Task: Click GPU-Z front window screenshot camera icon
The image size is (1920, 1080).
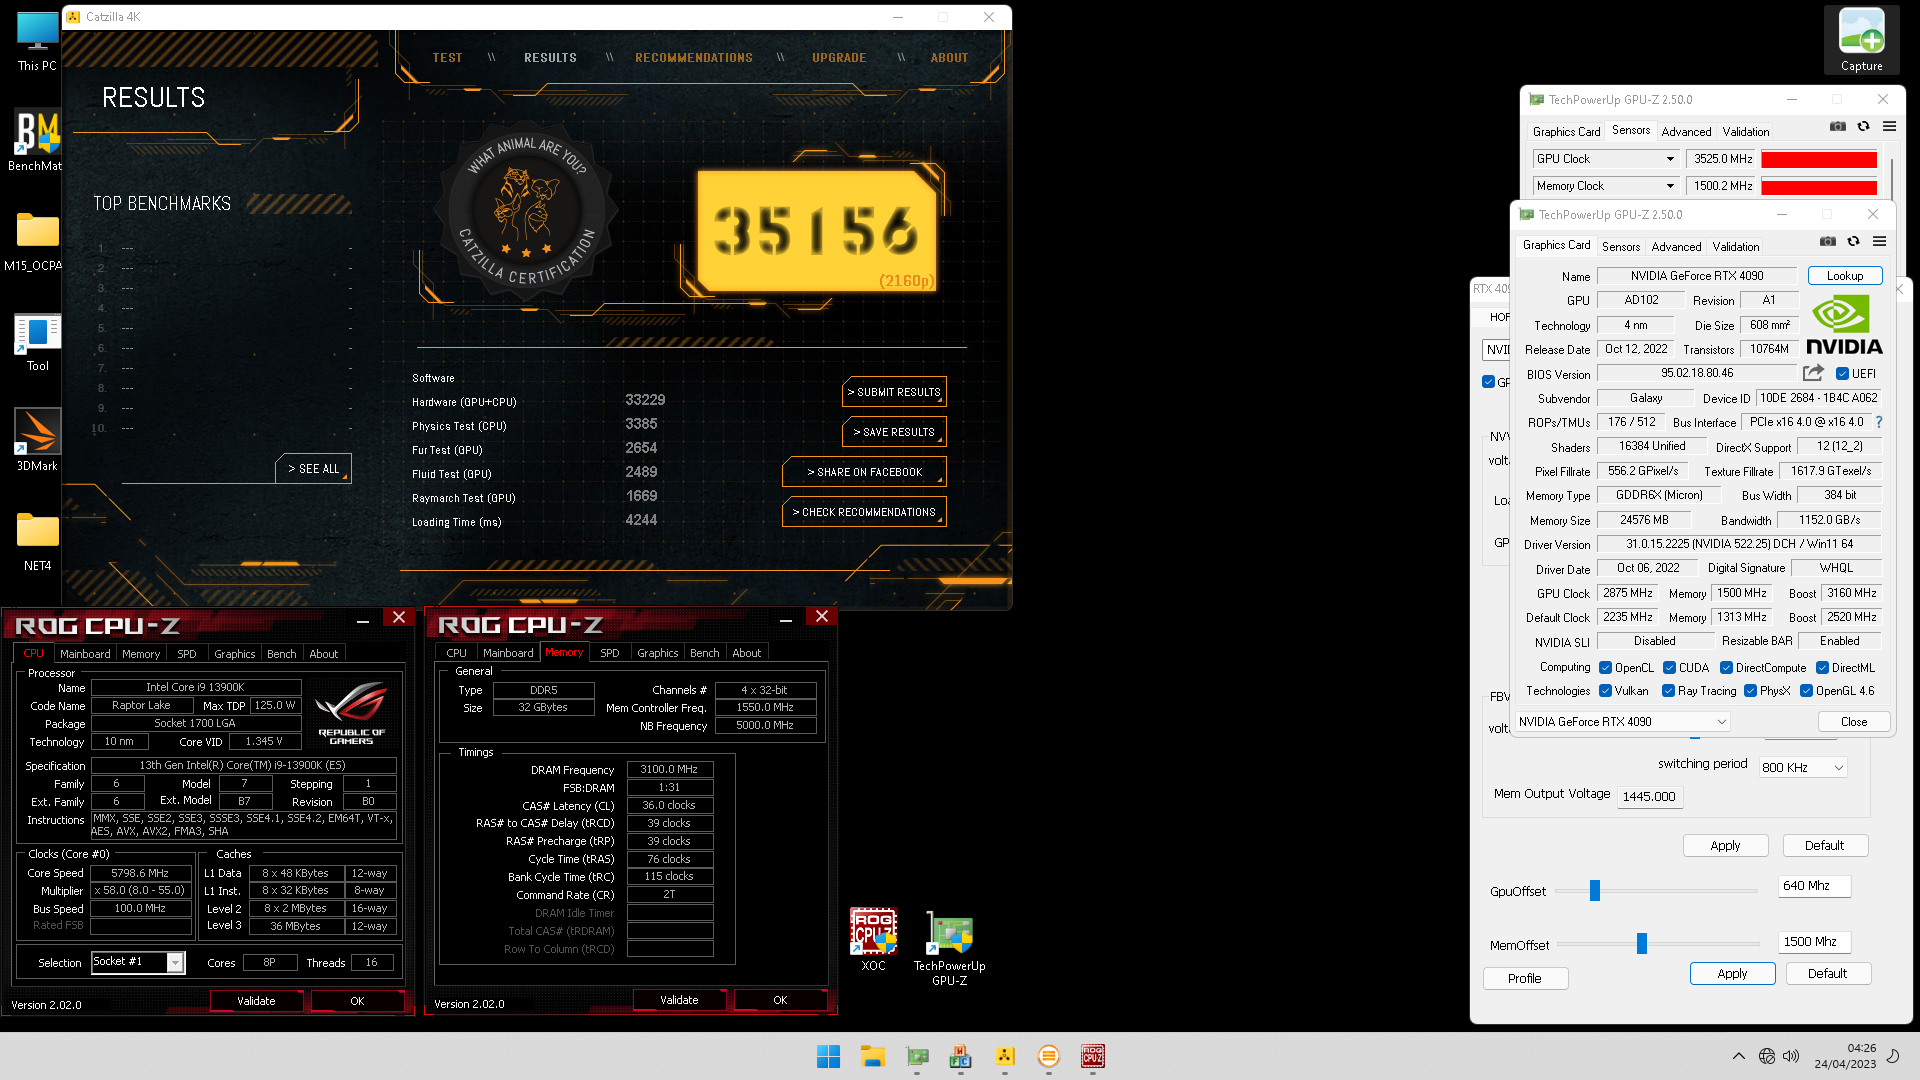Action: [1827, 241]
